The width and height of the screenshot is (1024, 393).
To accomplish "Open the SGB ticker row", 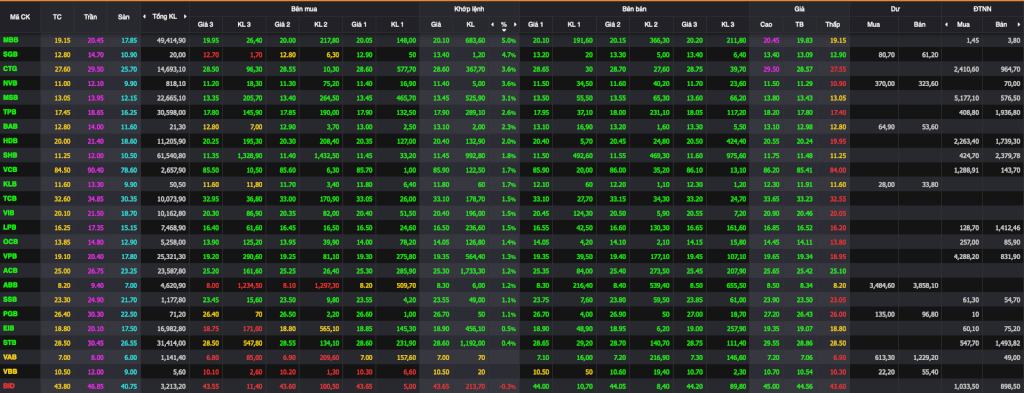I will click(512, 54).
